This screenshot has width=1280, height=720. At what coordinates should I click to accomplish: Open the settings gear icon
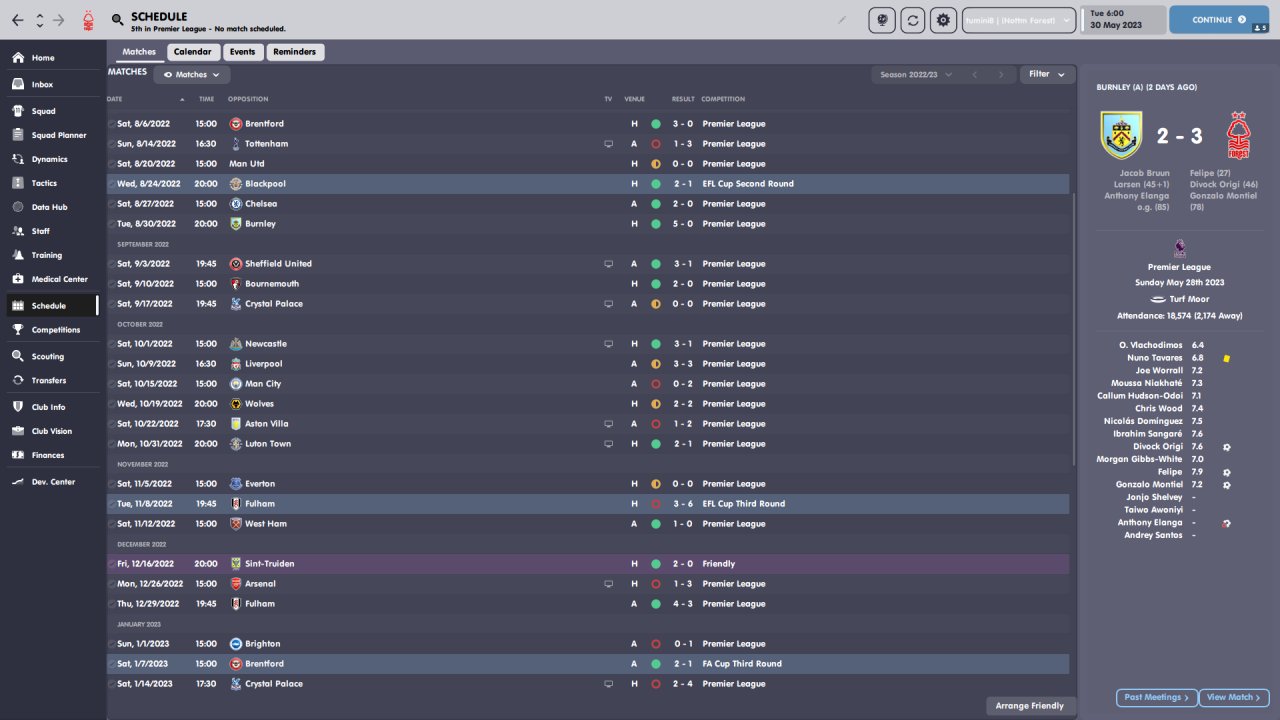click(x=942, y=20)
